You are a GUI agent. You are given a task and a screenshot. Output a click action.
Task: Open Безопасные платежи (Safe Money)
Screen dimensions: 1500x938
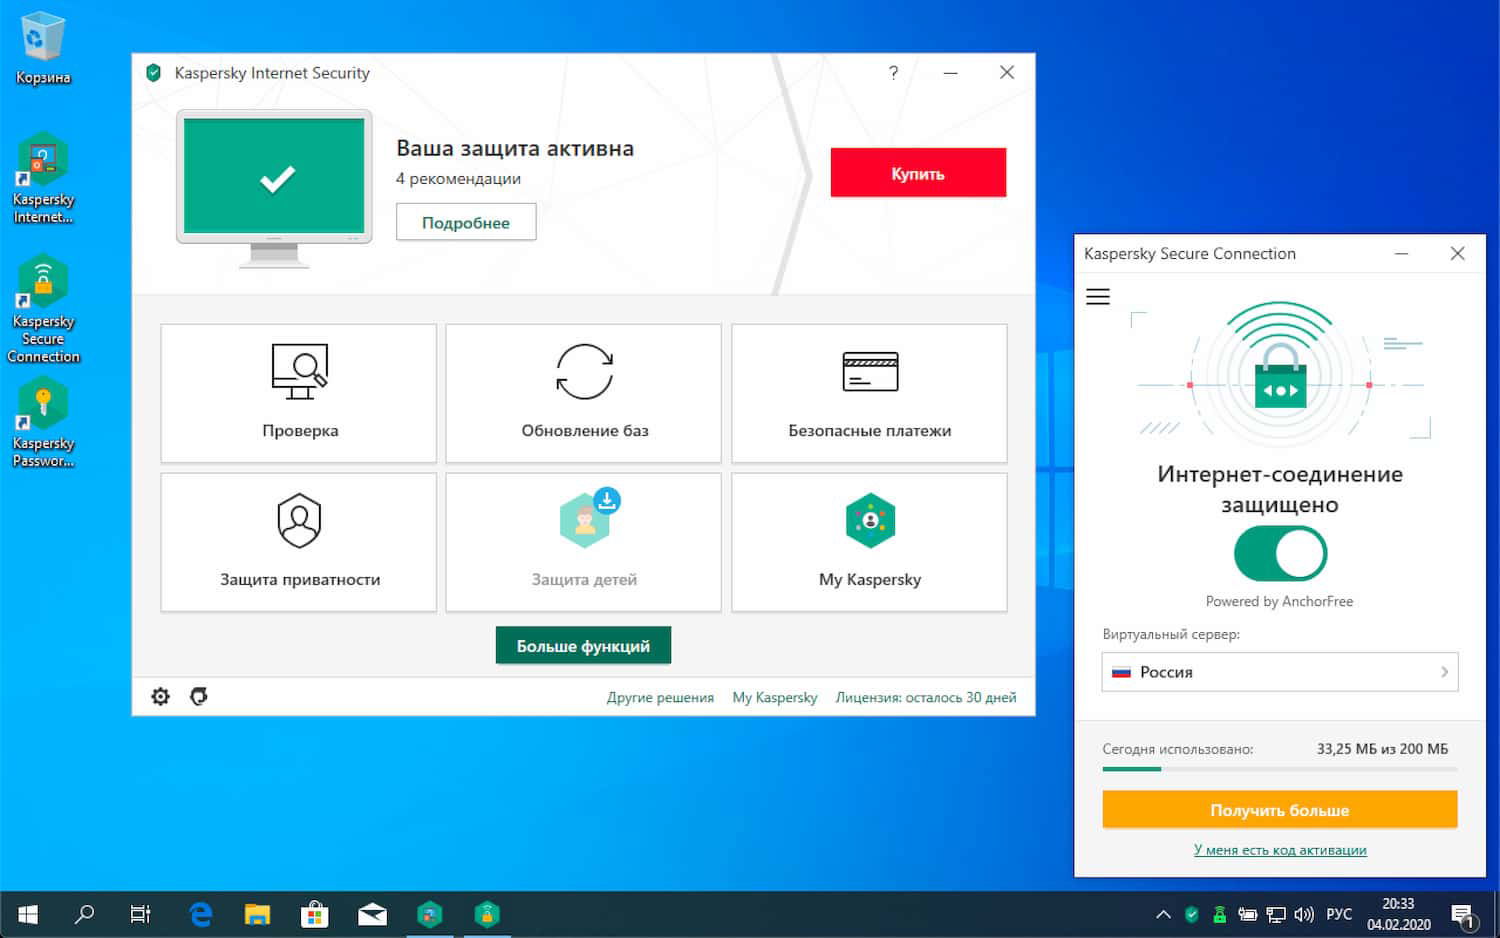[x=868, y=392]
